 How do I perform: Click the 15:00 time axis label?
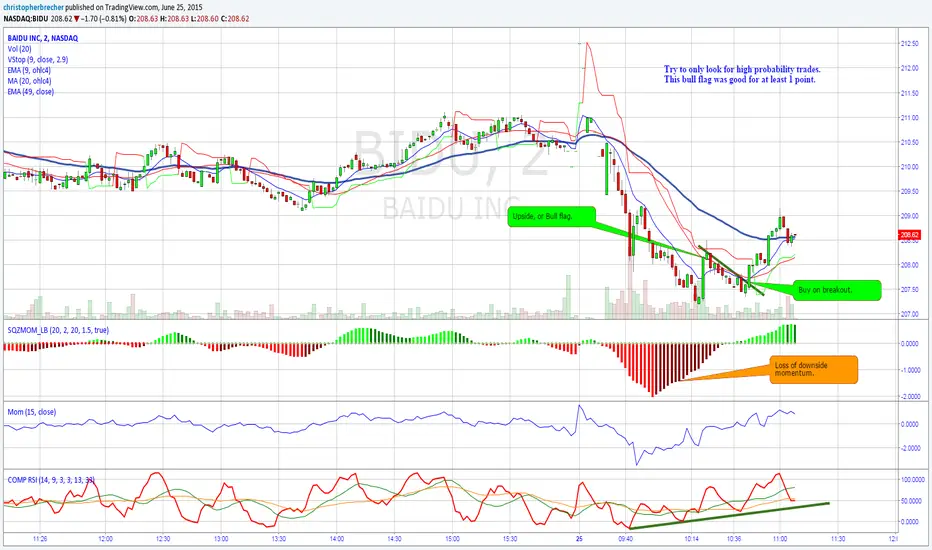tap(452, 539)
